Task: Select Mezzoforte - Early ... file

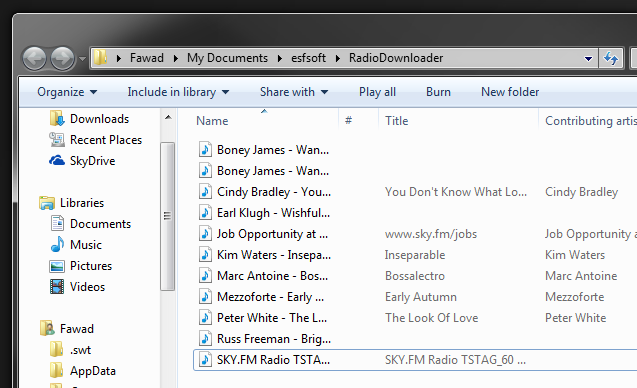Action: point(270,297)
